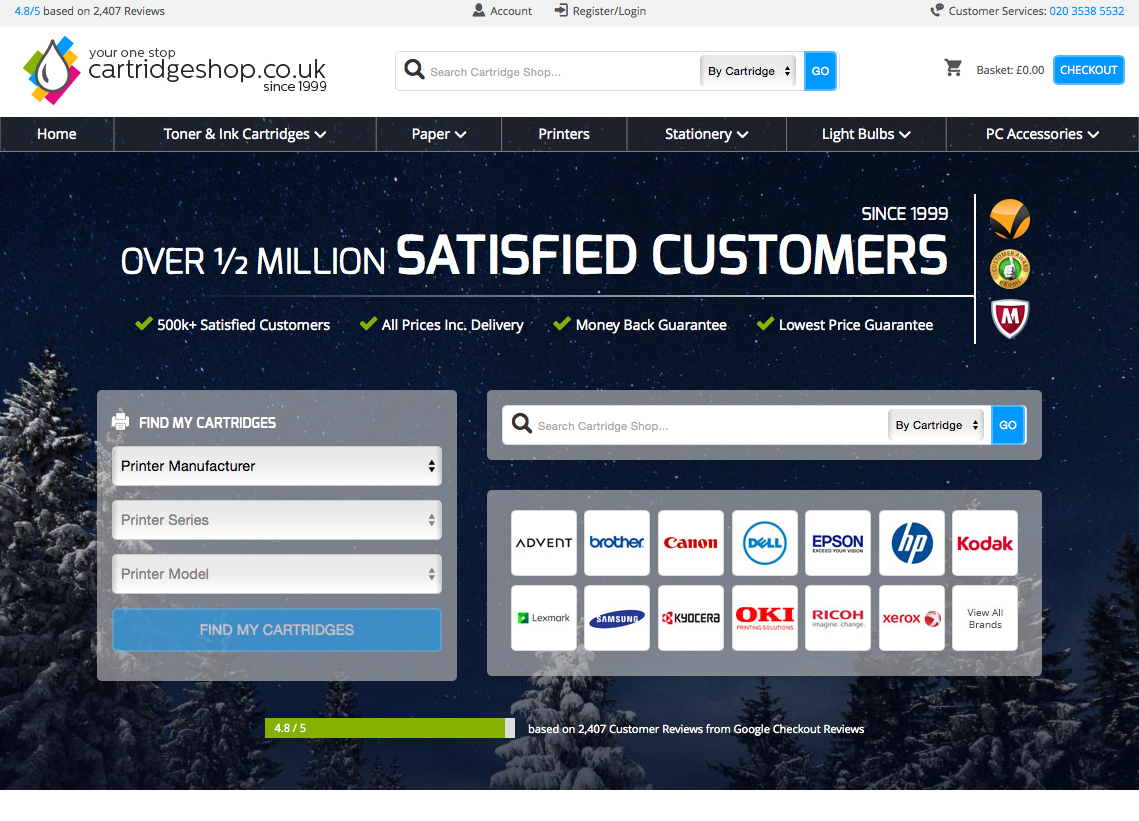
Task: Expand the header By Cartridge selector
Action: pyautogui.click(x=749, y=71)
